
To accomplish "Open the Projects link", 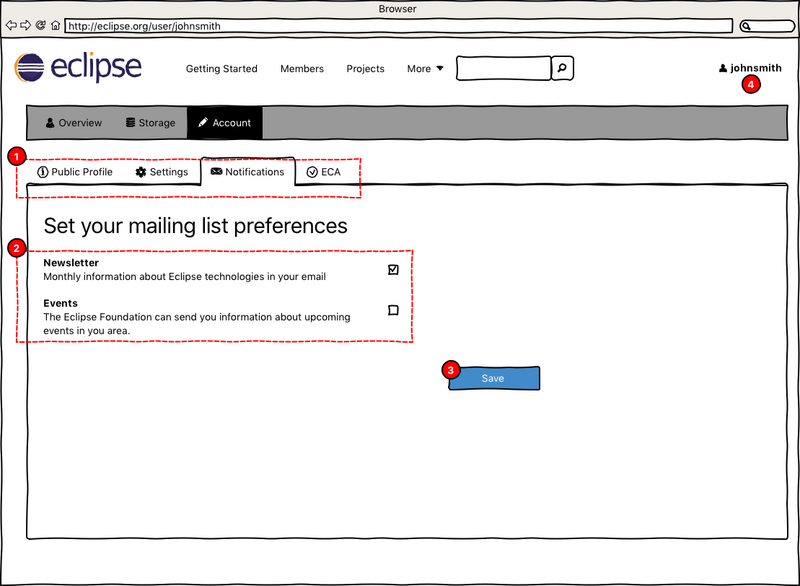I will tap(365, 68).
